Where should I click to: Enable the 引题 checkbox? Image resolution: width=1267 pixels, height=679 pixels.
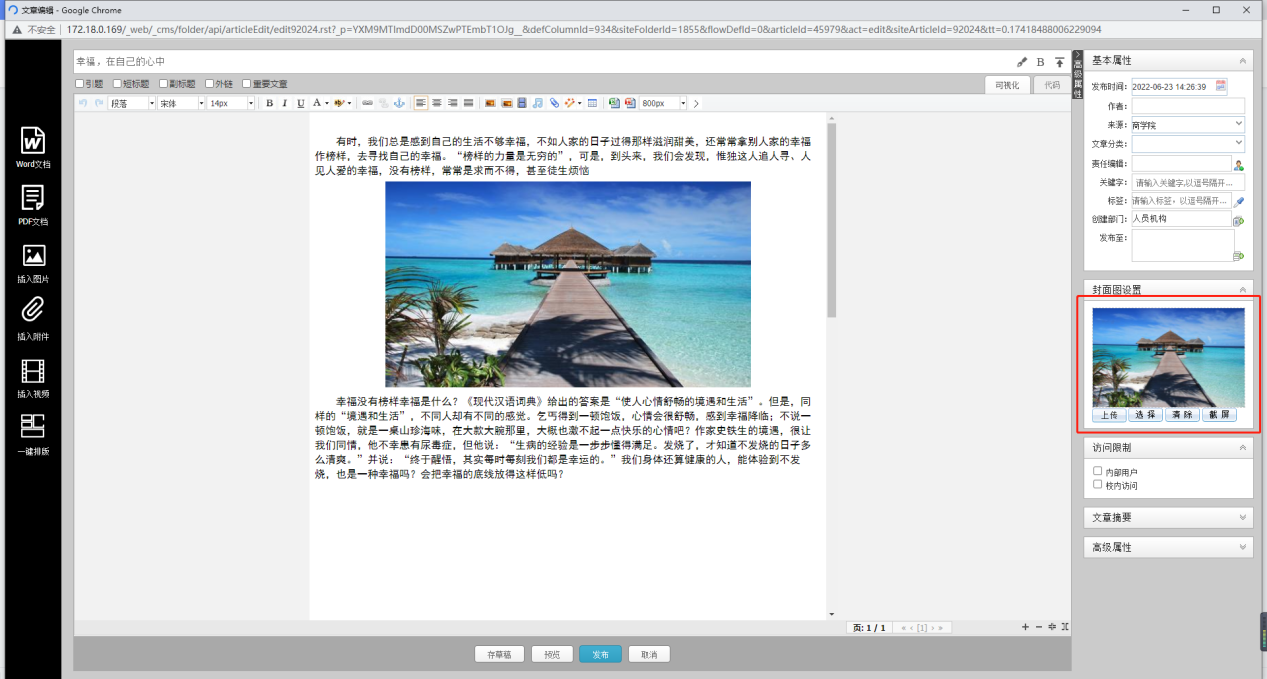(80, 84)
